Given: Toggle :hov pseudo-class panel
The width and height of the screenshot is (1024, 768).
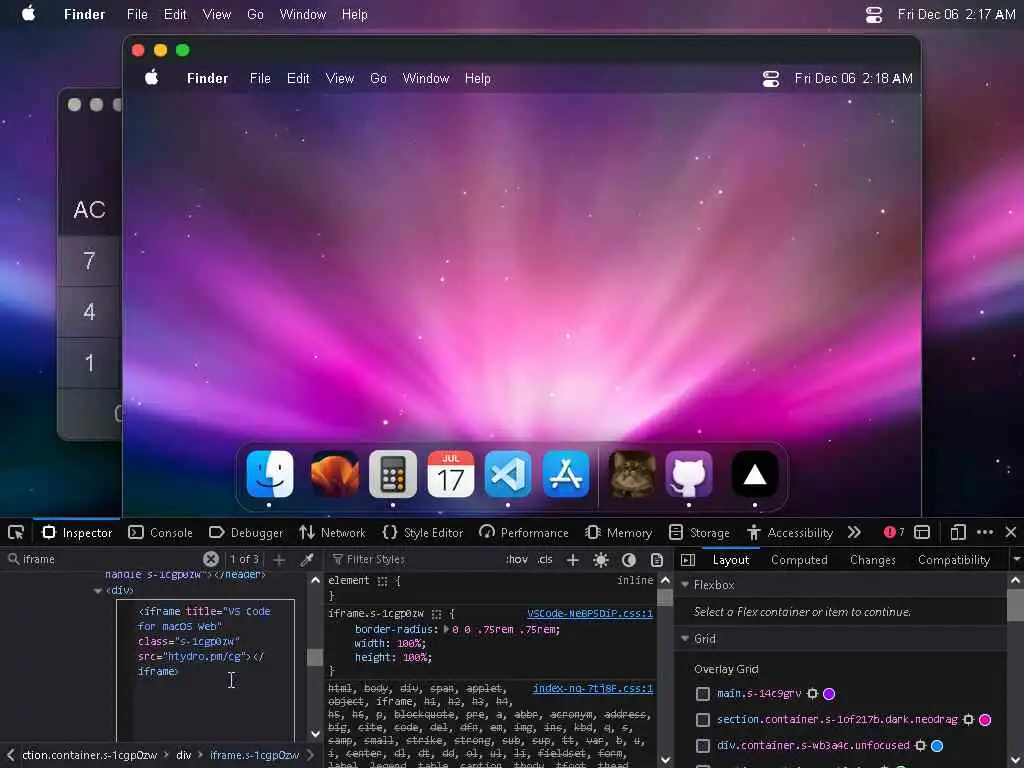Looking at the screenshot, I should (516, 560).
